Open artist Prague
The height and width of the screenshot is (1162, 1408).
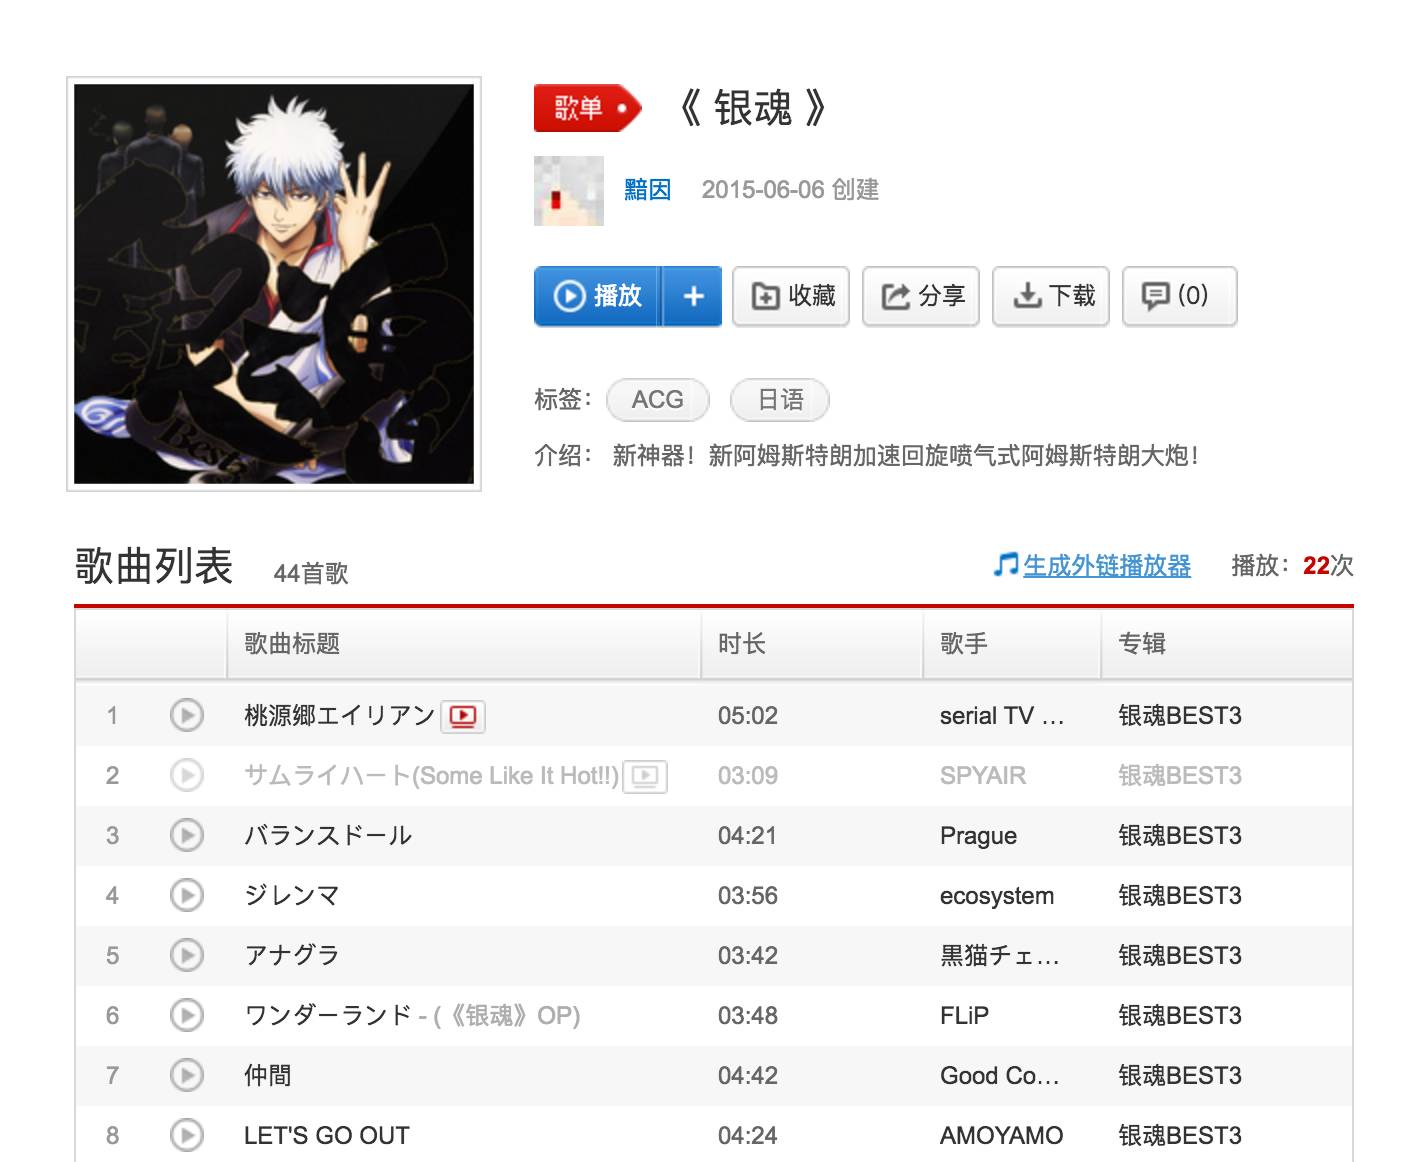click(x=978, y=835)
